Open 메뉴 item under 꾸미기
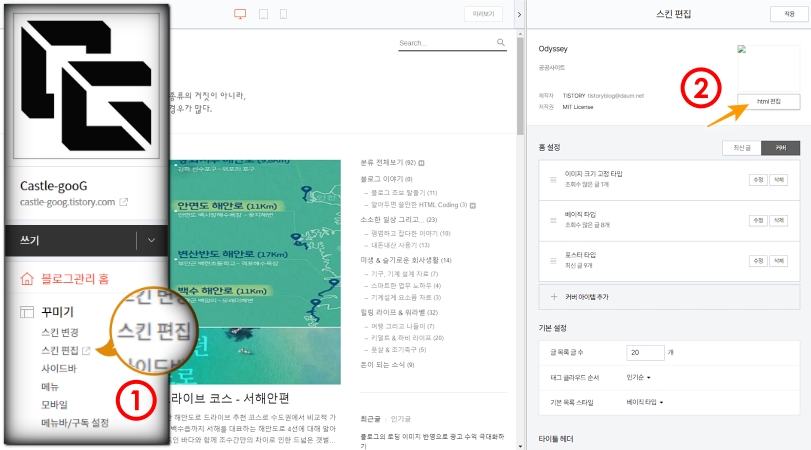The width and height of the screenshot is (811, 450). click(x=50, y=387)
